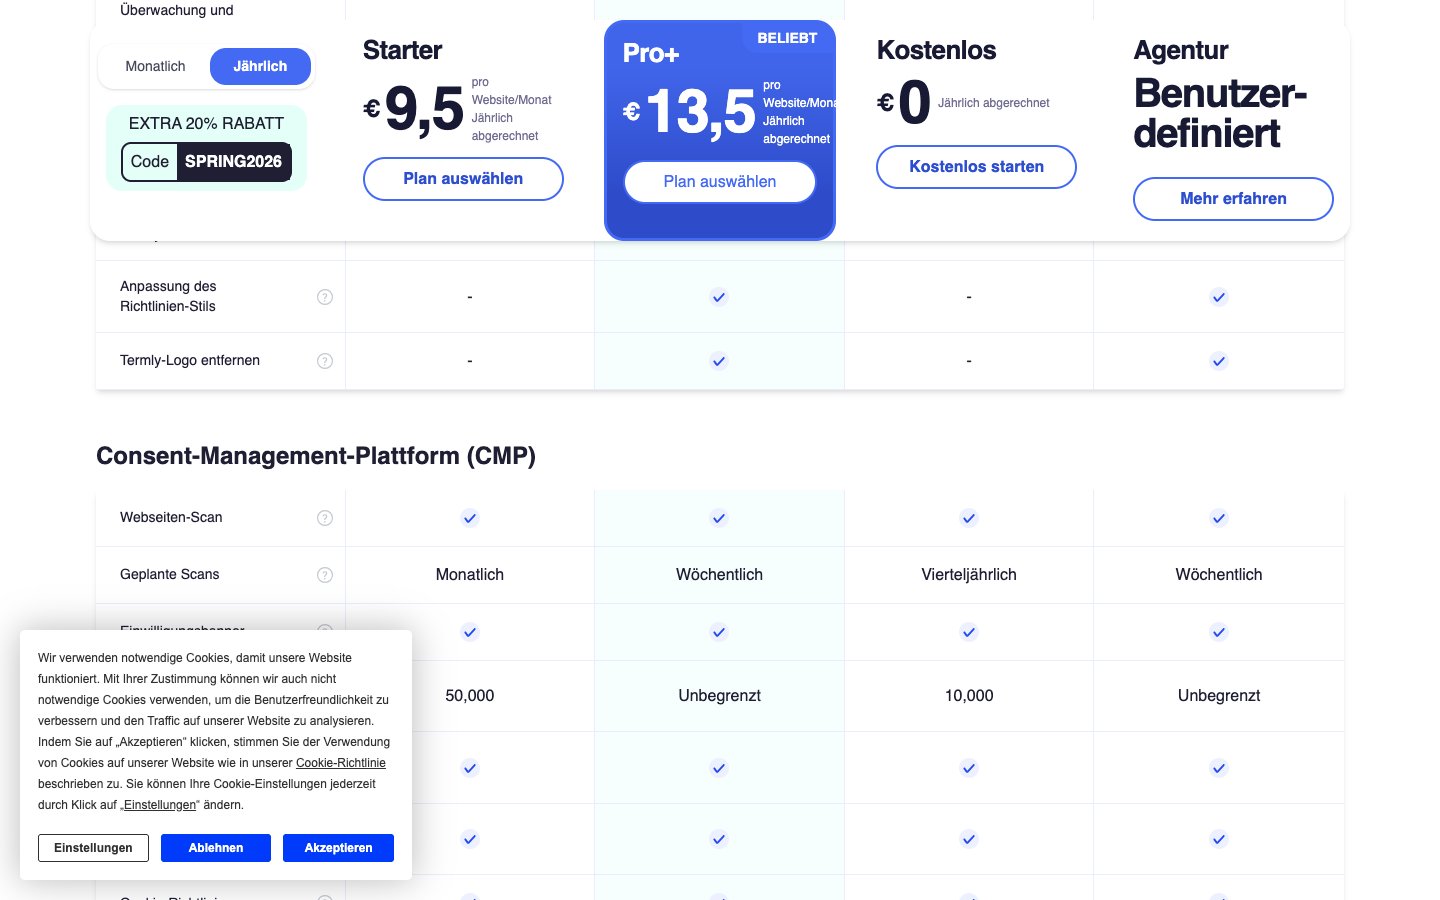Click help icon beside Termly-Logo entfernen

325,361
